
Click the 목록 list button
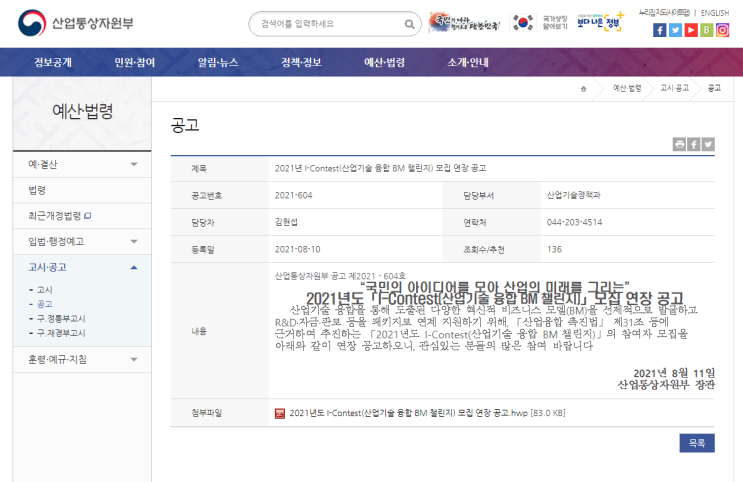(x=697, y=443)
